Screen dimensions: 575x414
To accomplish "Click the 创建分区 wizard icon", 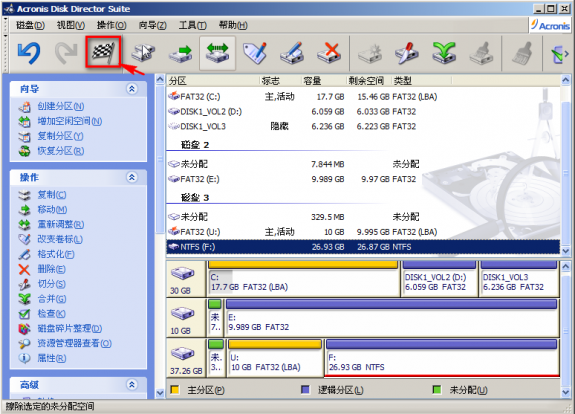I will click(25, 107).
